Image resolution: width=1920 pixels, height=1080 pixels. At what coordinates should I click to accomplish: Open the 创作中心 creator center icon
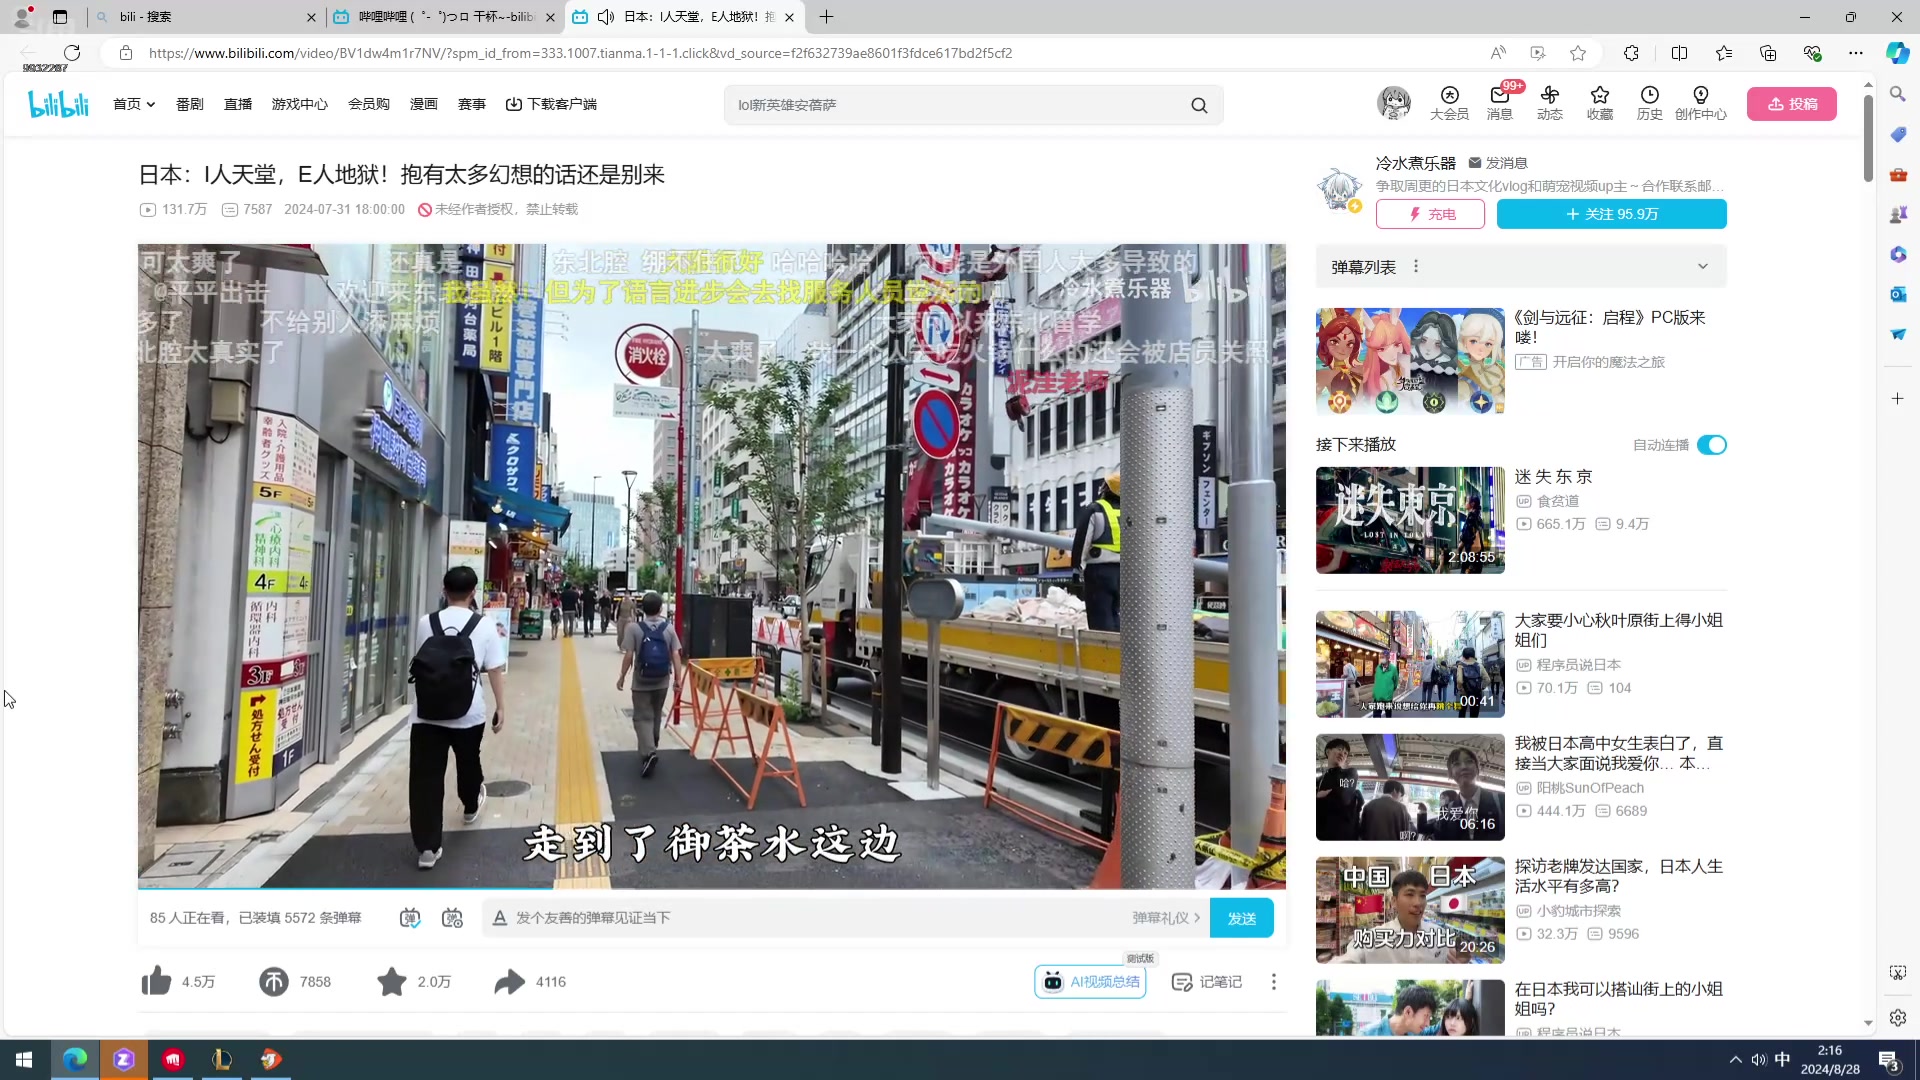point(1701,103)
